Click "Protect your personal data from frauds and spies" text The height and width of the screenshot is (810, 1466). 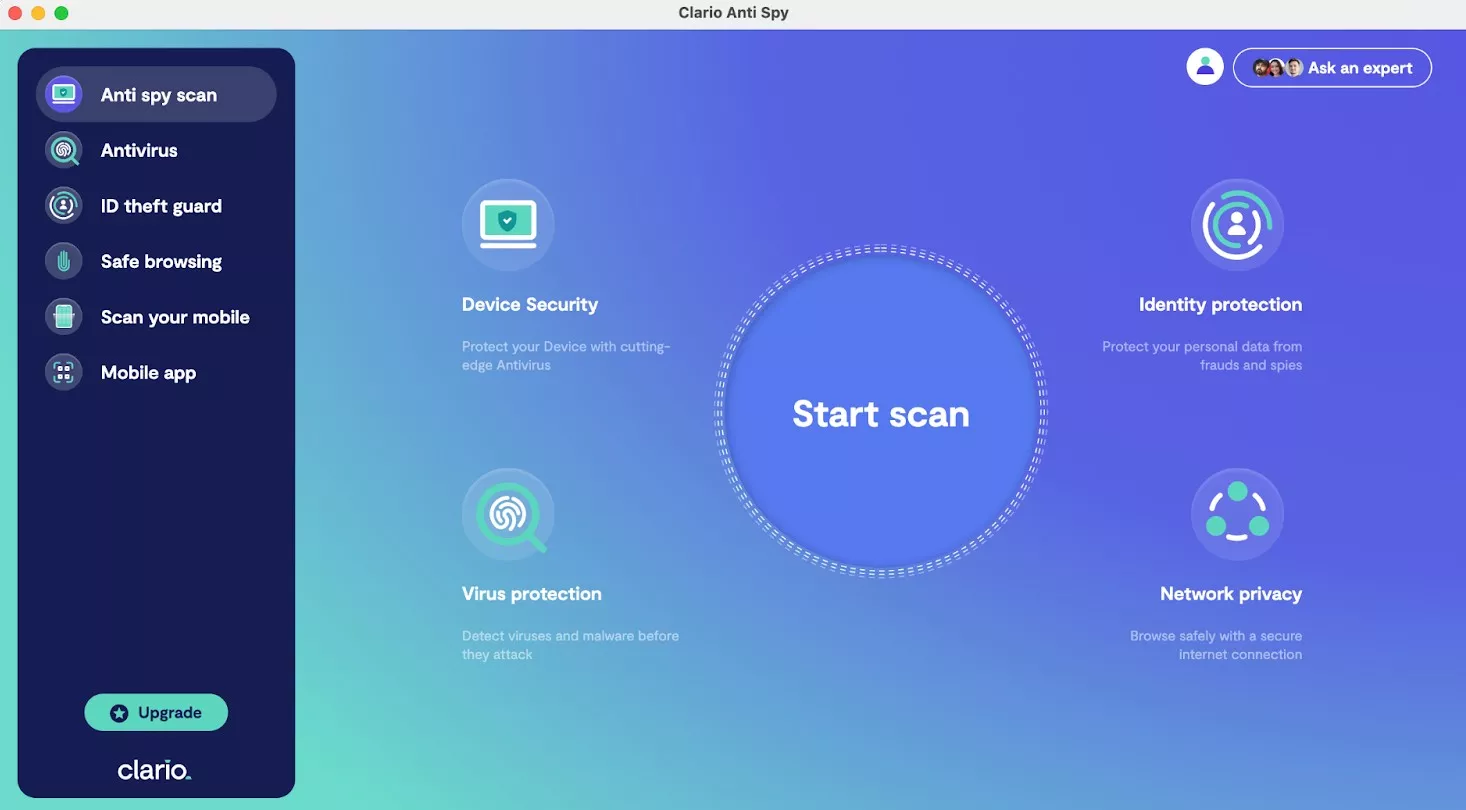point(1202,356)
